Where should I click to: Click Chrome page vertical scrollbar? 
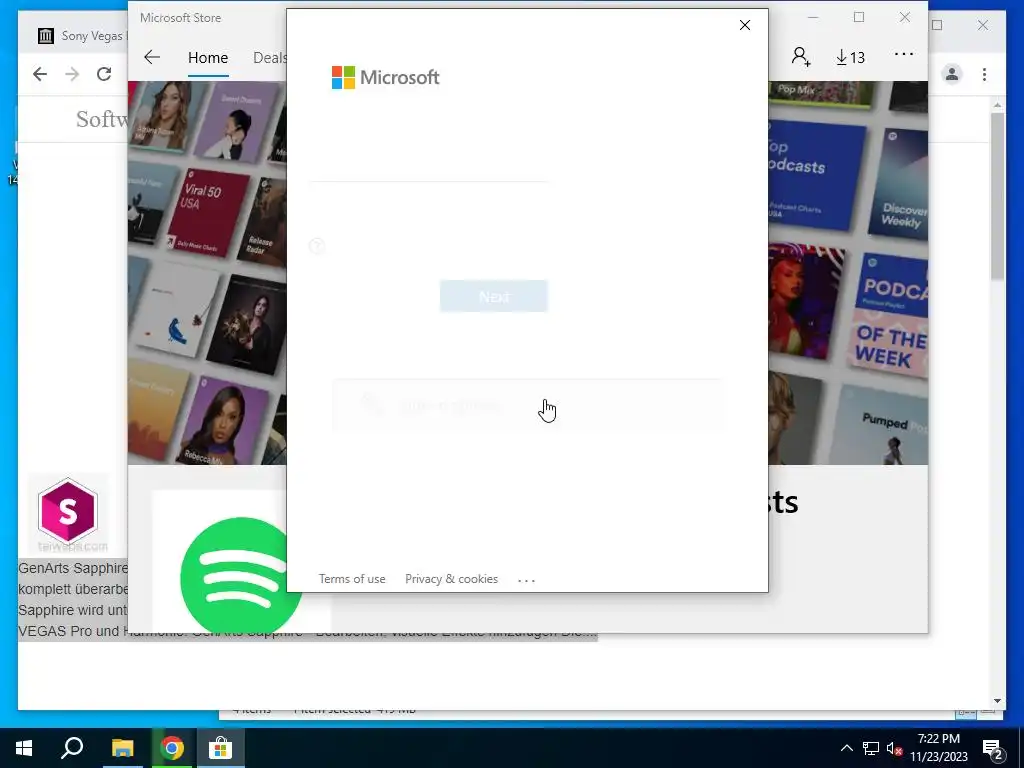pyautogui.click(x=997, y=196)
